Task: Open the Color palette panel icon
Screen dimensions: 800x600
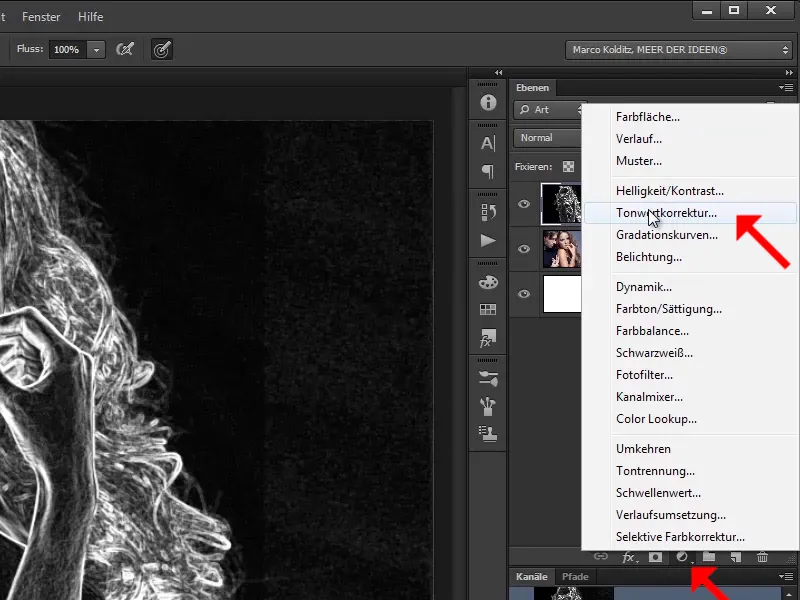Action: 488,282
